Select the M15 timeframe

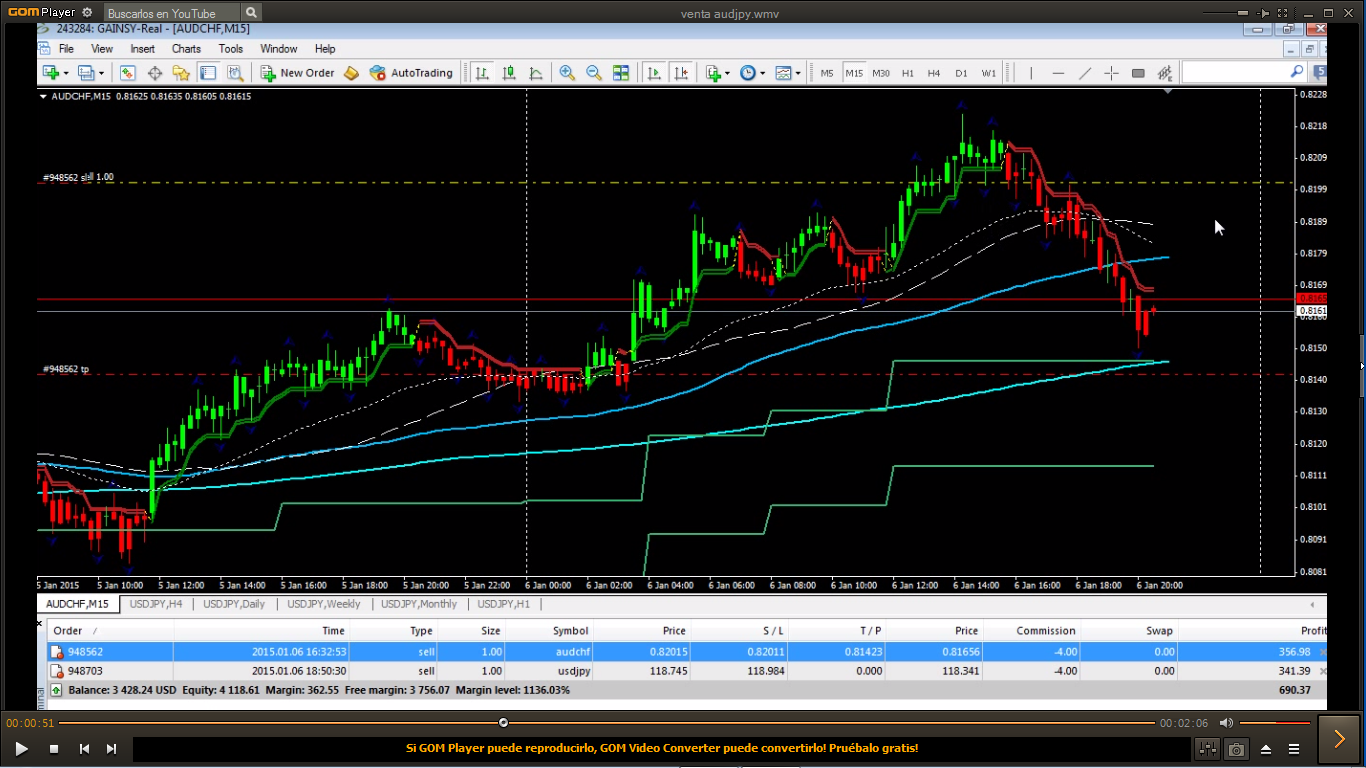pyautogui.click(x=854, y=73)
